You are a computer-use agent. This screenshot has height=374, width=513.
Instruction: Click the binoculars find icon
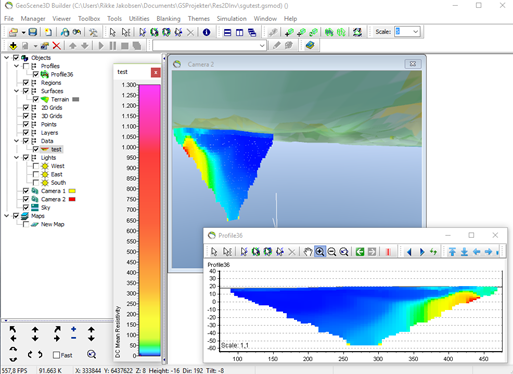pos(77,32)
